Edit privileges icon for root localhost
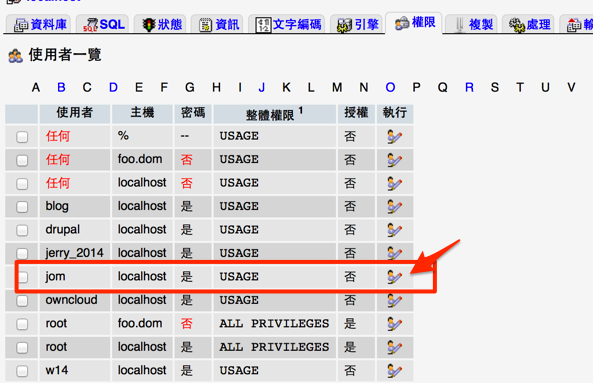593x383 pixels. pos(394,347)
